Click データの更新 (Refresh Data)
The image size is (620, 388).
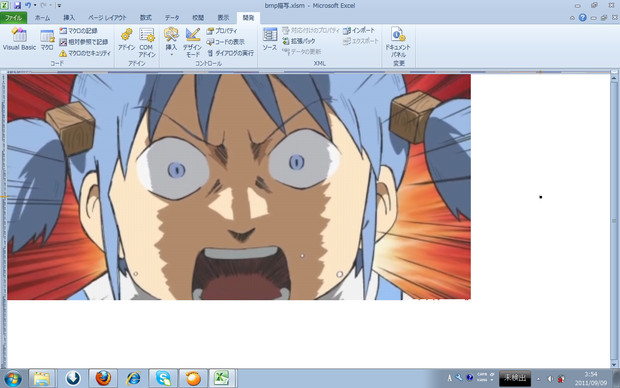(x=302, y=52)
